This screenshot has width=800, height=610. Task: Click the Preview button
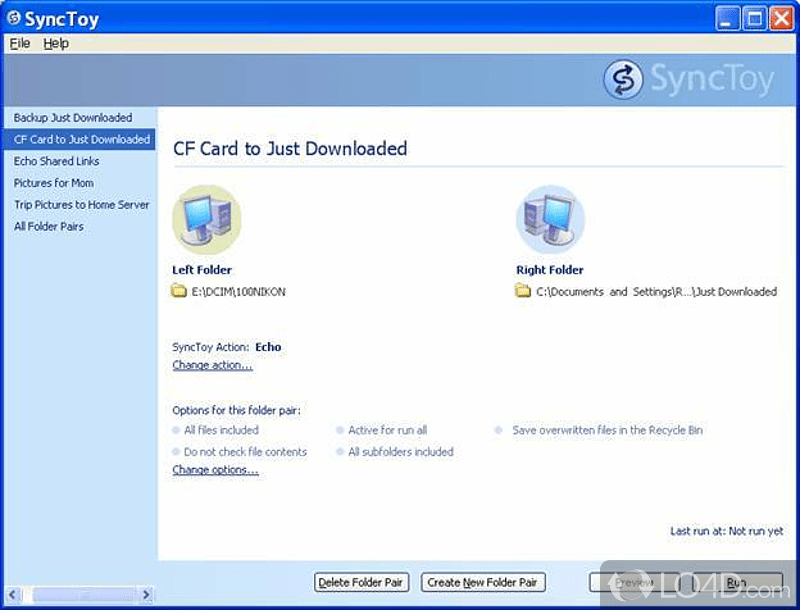pyautogui.click(x=634, y=582)
